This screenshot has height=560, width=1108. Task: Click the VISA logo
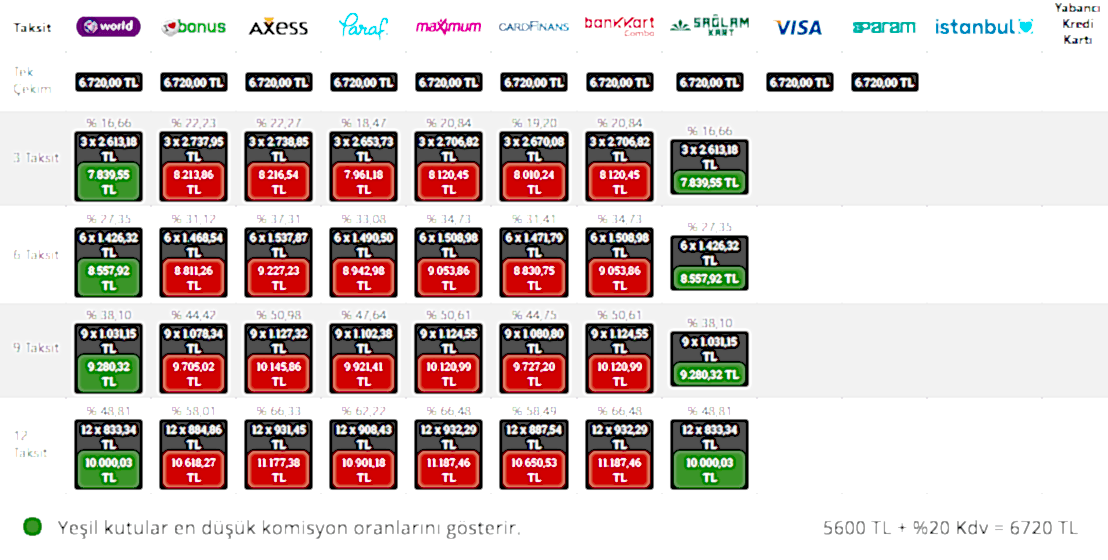point(798,27)
